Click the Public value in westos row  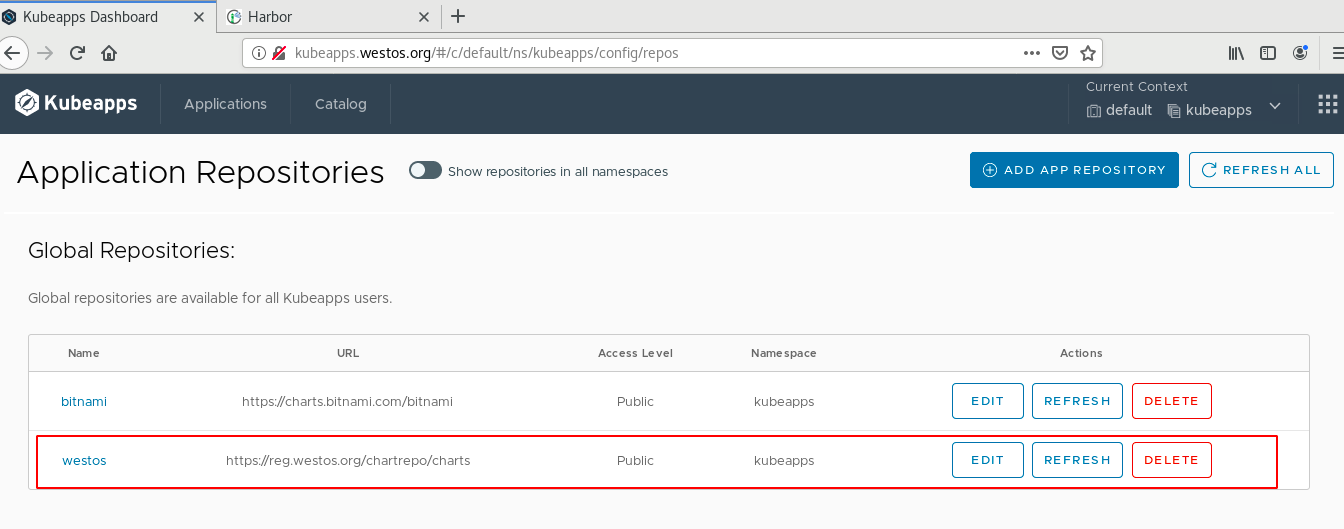point(635,461)
